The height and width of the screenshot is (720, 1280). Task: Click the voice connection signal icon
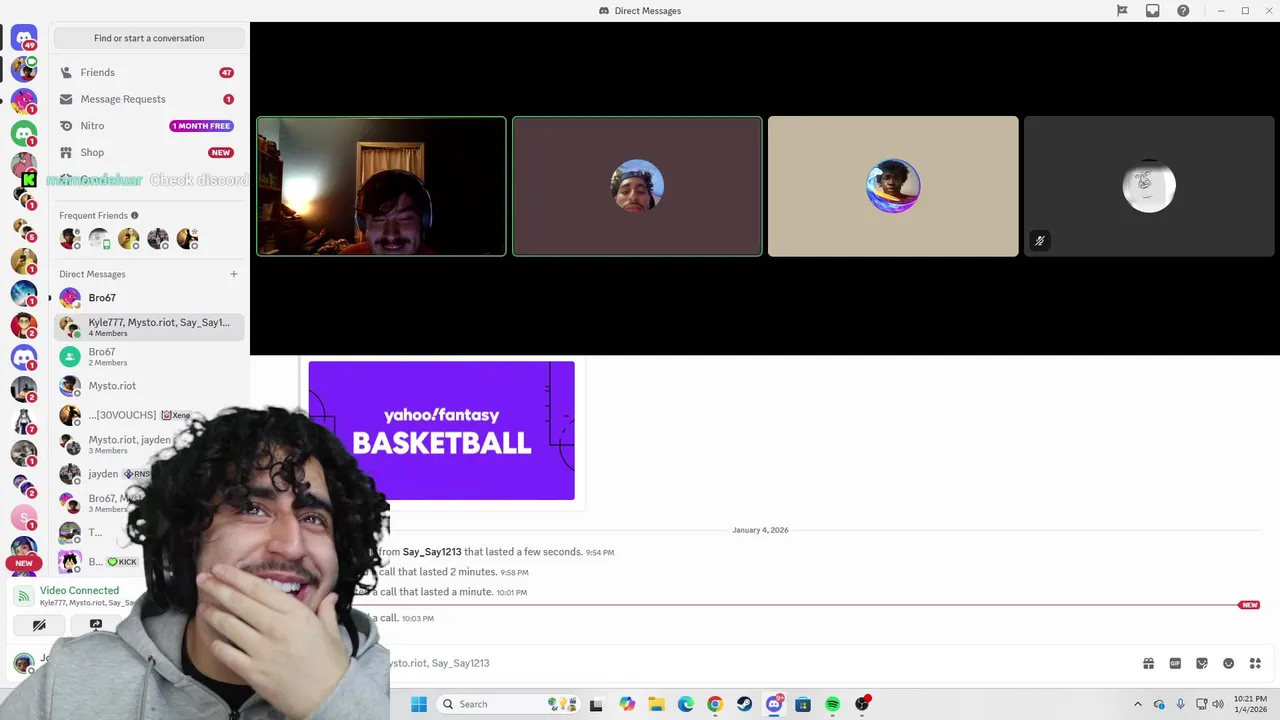point(24,596)
